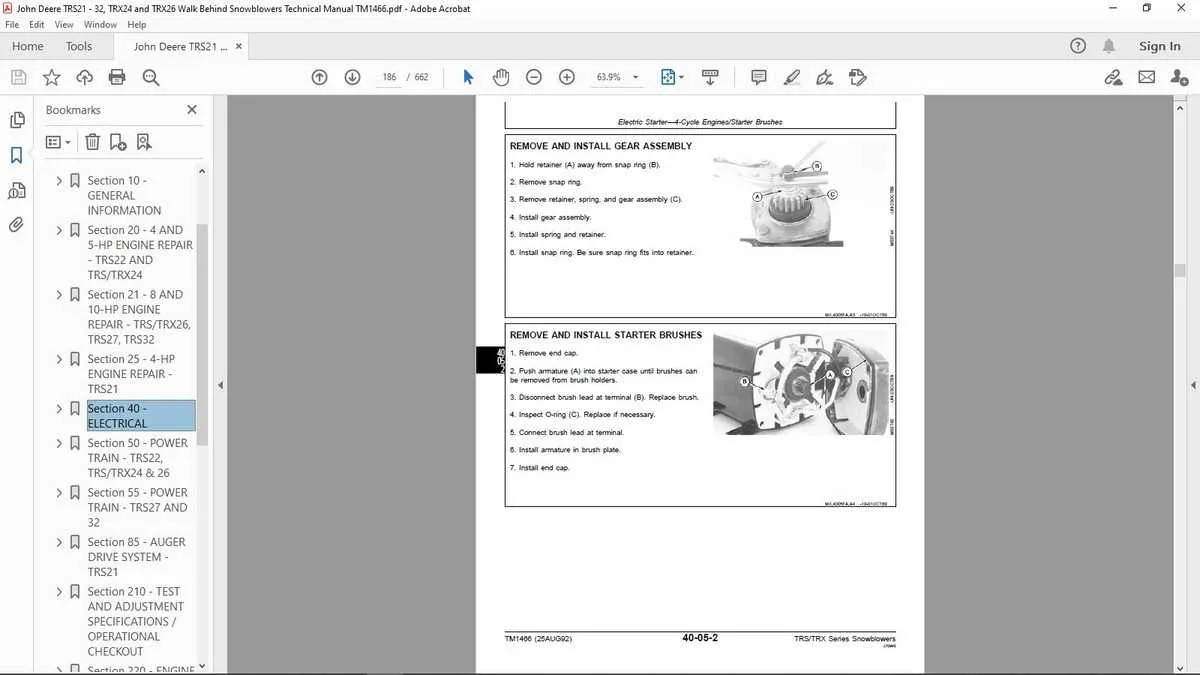This screenshot has height=675, width=1200.
Task: Open page thumbnails panel icon
Action: pyautogui.click(x=17, y=120)
